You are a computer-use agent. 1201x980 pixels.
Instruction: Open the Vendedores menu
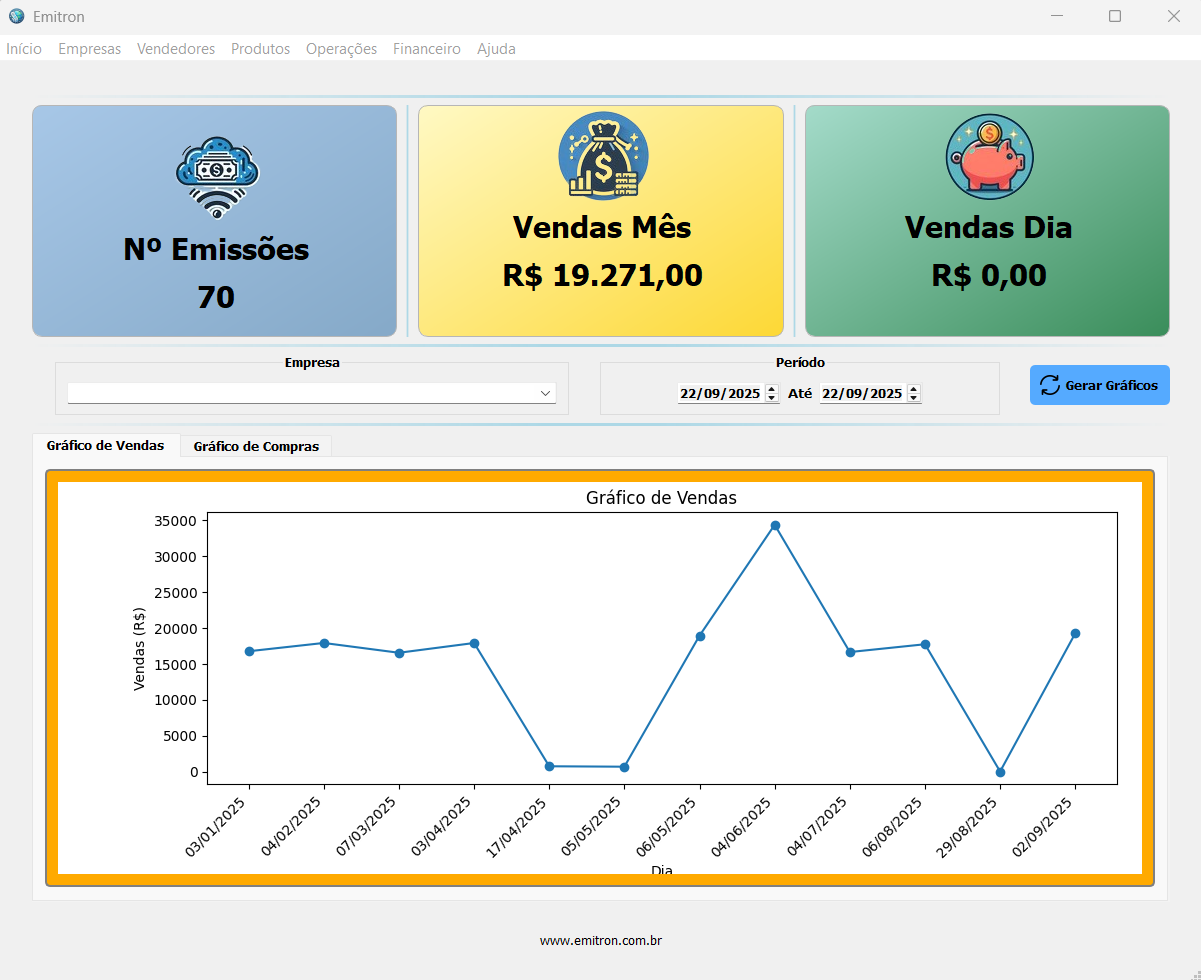pyautogui.click(x=176, y=48)
